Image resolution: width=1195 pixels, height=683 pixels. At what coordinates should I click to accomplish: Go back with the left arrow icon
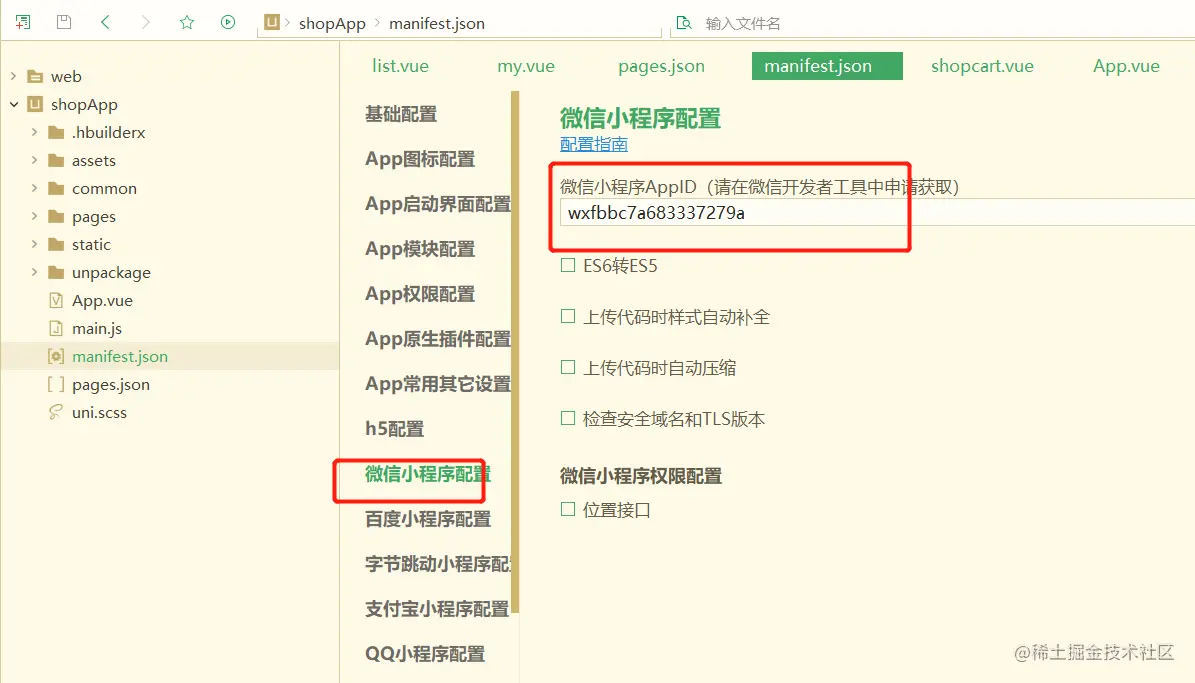pos(105,22)
